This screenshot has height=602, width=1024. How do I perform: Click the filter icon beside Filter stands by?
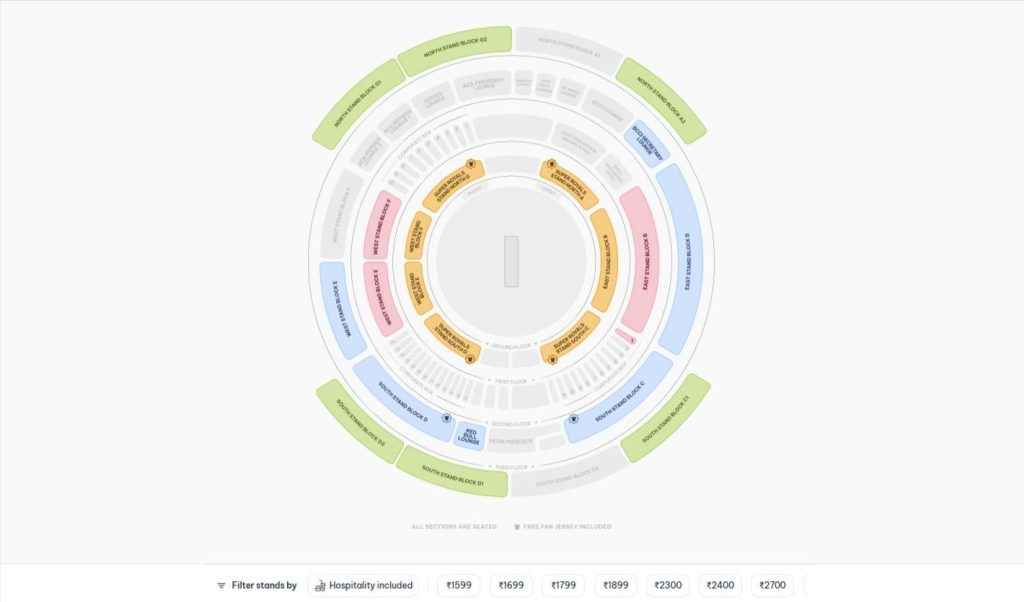(221, 586)
